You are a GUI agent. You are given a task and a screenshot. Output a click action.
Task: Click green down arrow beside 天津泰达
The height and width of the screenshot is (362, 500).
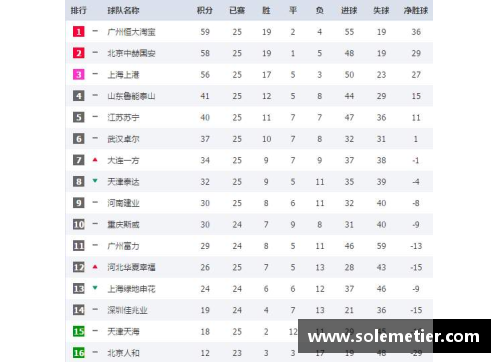click(95, 181)
